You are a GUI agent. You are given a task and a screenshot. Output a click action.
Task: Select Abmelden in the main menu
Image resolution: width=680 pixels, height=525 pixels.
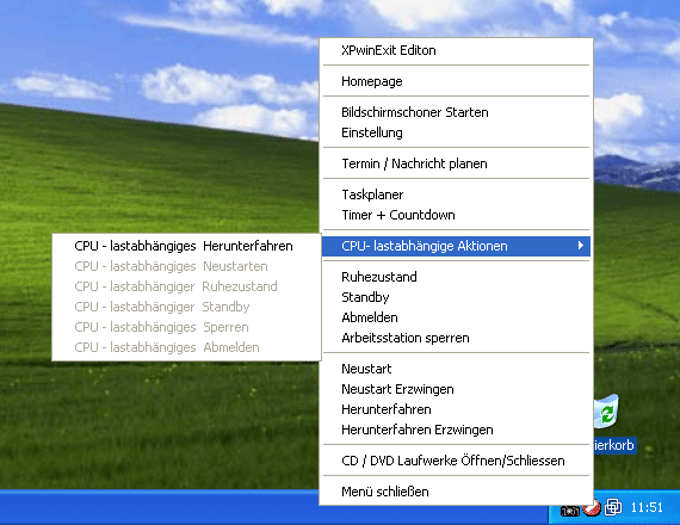pos(456,318)
